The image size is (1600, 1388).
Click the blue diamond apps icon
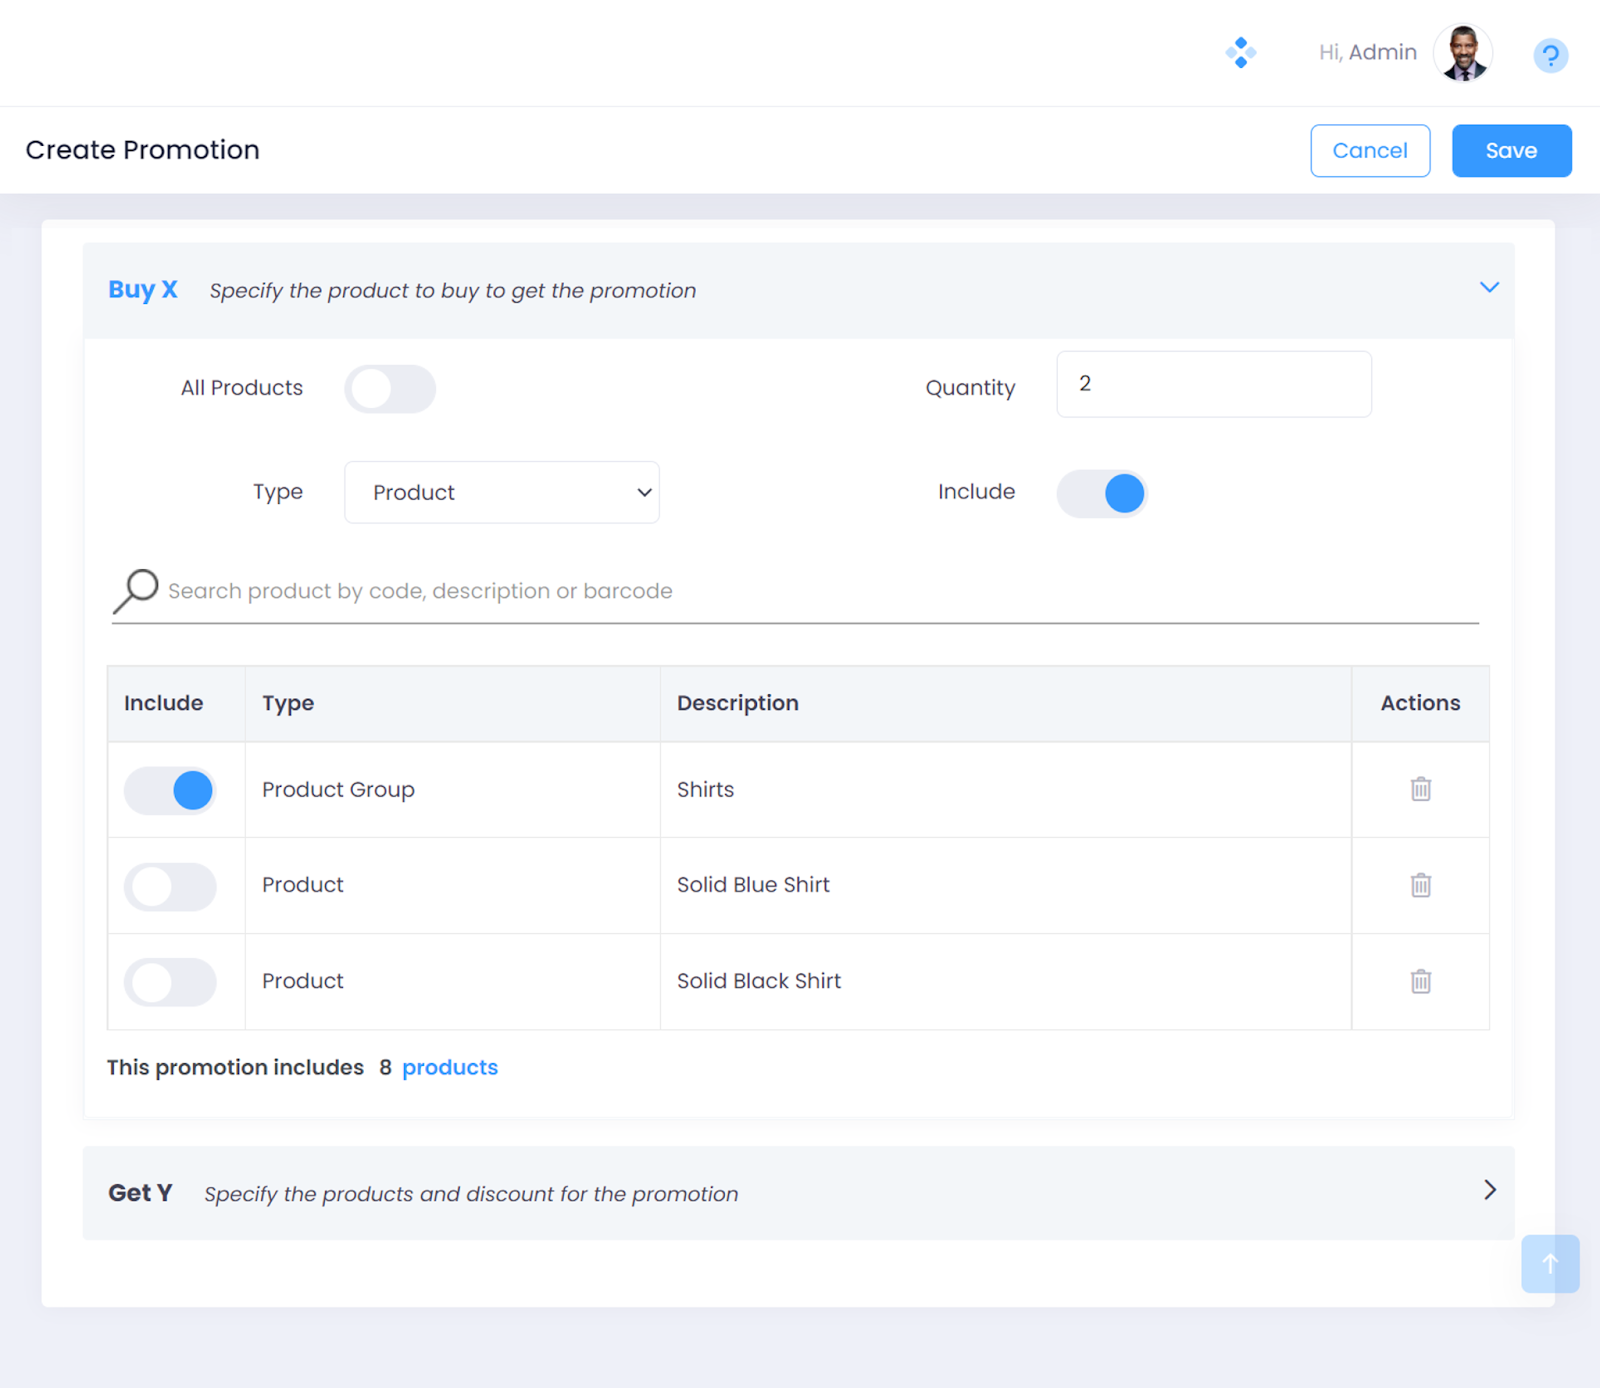click(1240, 52)
